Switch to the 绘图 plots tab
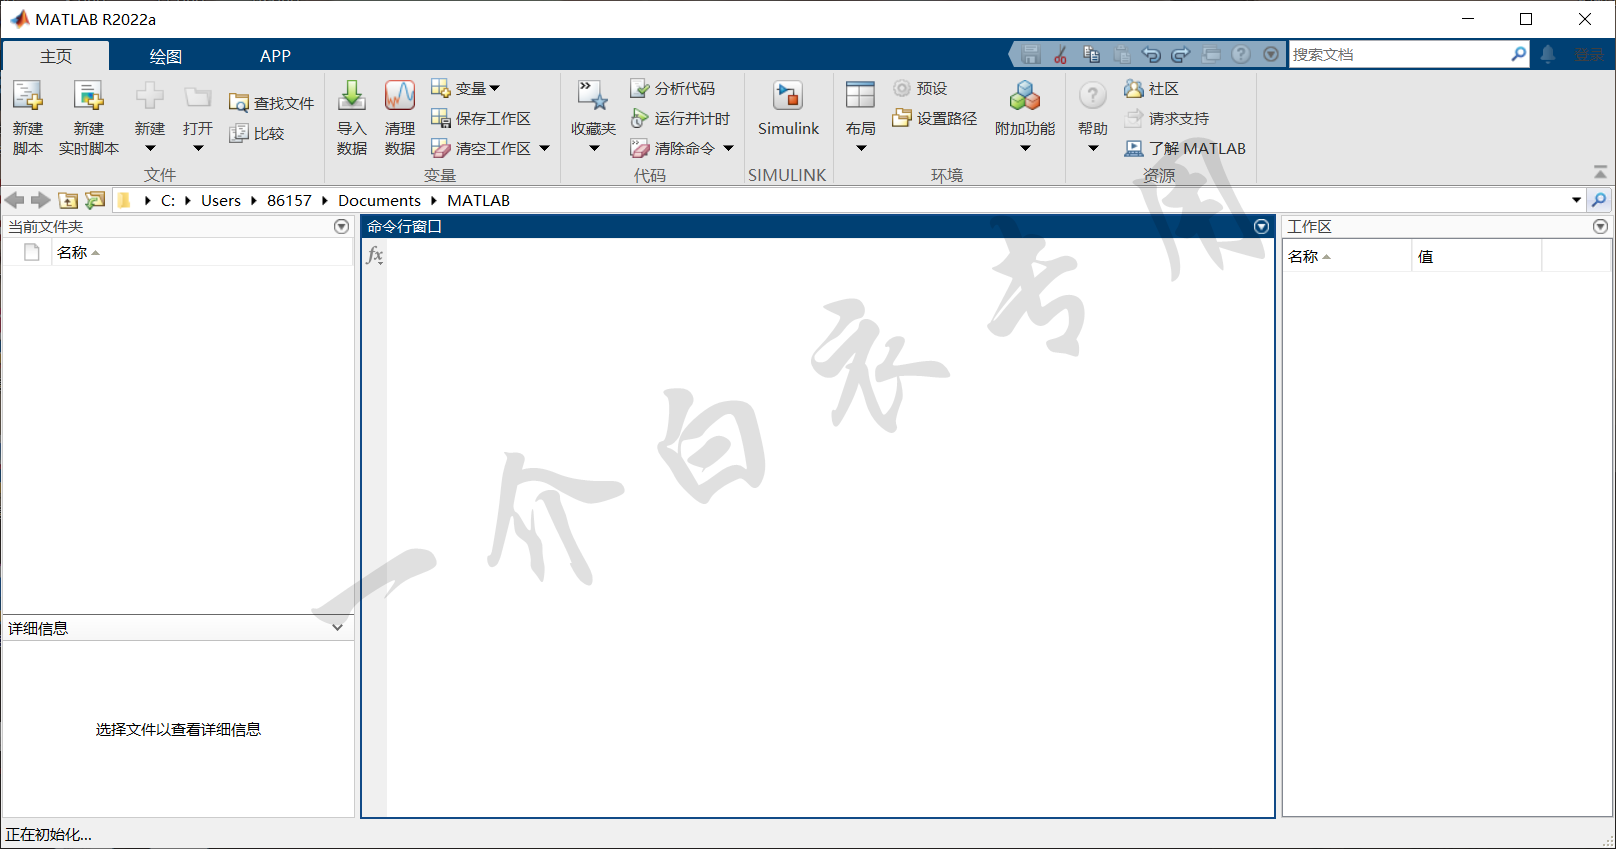The image size is (1616, 849). pos(166,56)
